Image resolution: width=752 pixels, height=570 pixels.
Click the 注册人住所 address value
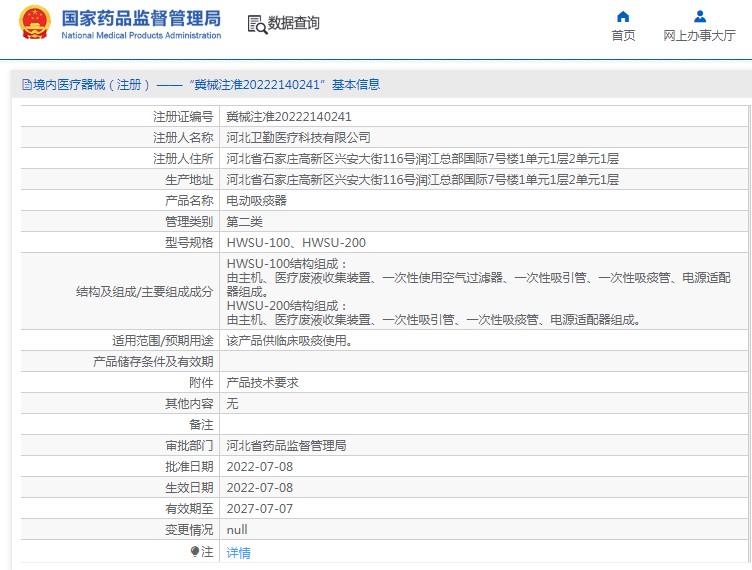pos(423,159)
